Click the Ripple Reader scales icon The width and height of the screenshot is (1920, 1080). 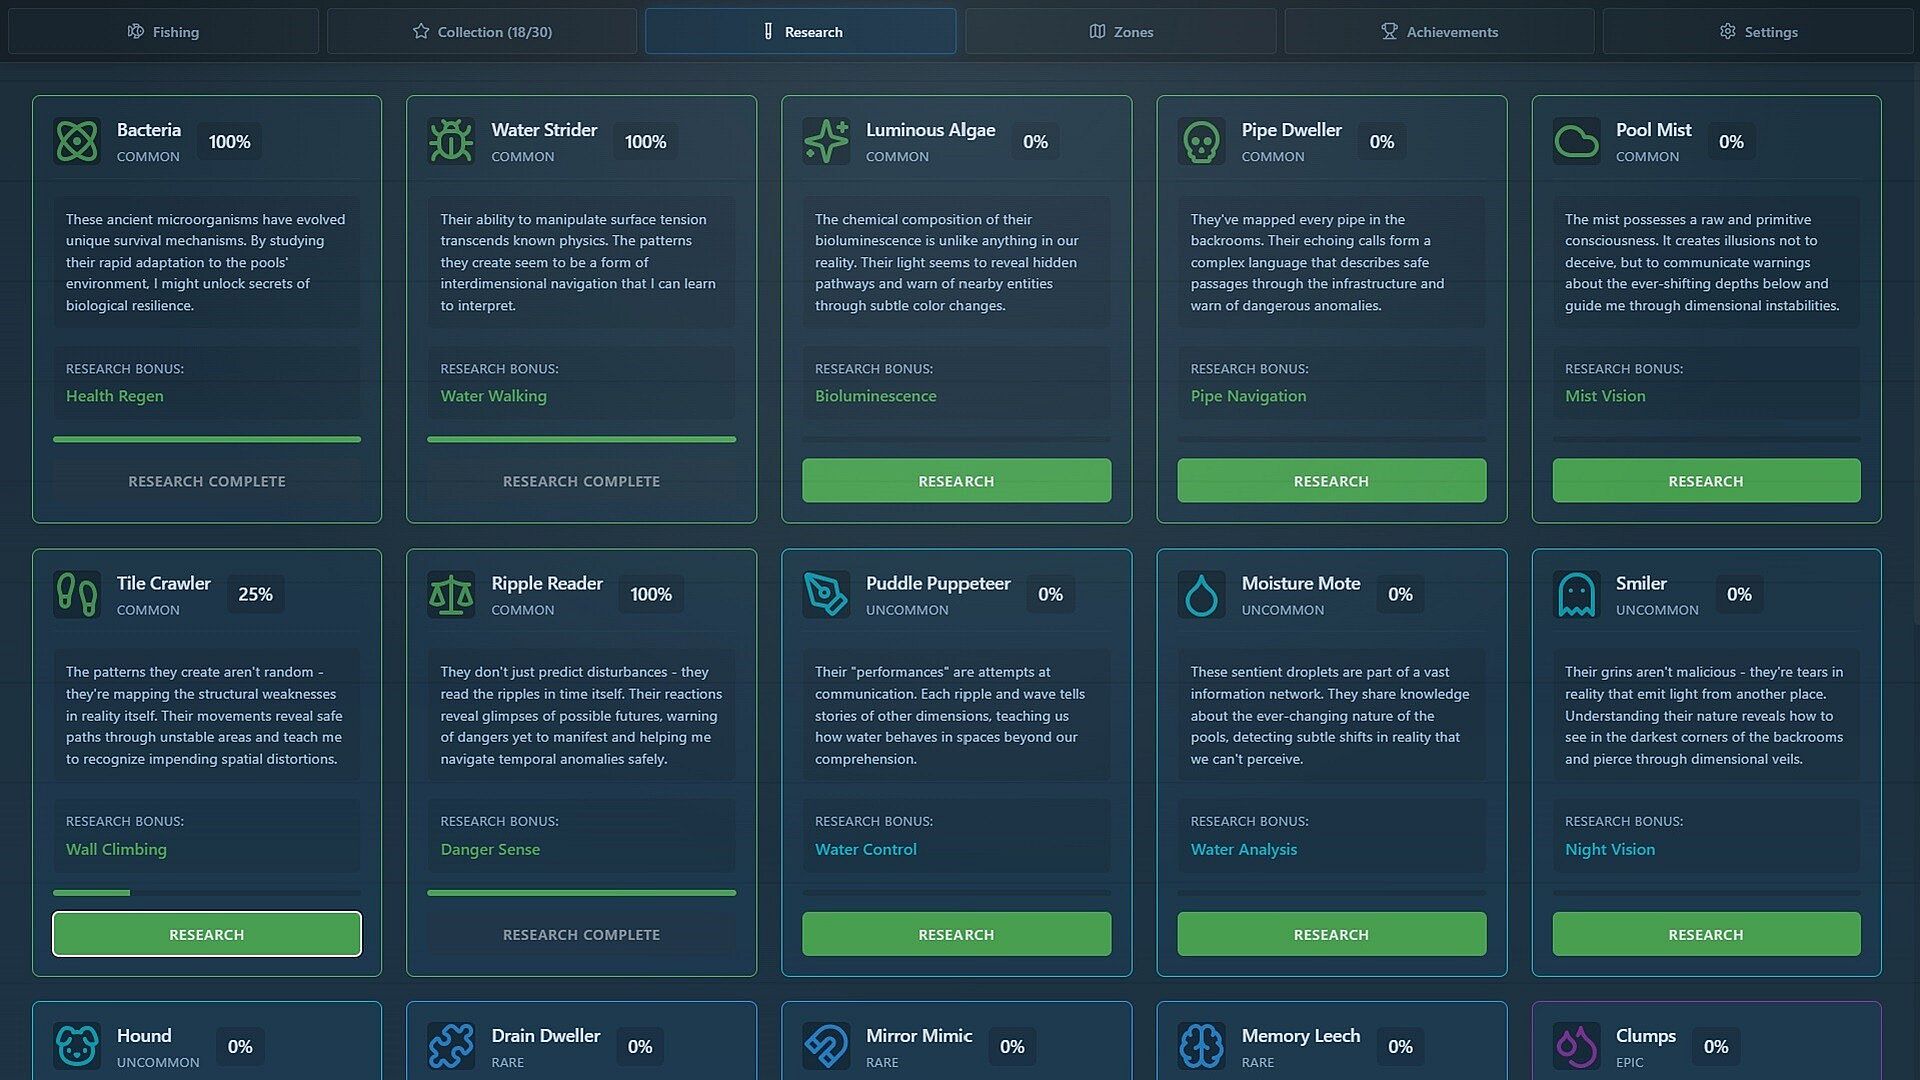click(451, 594)
